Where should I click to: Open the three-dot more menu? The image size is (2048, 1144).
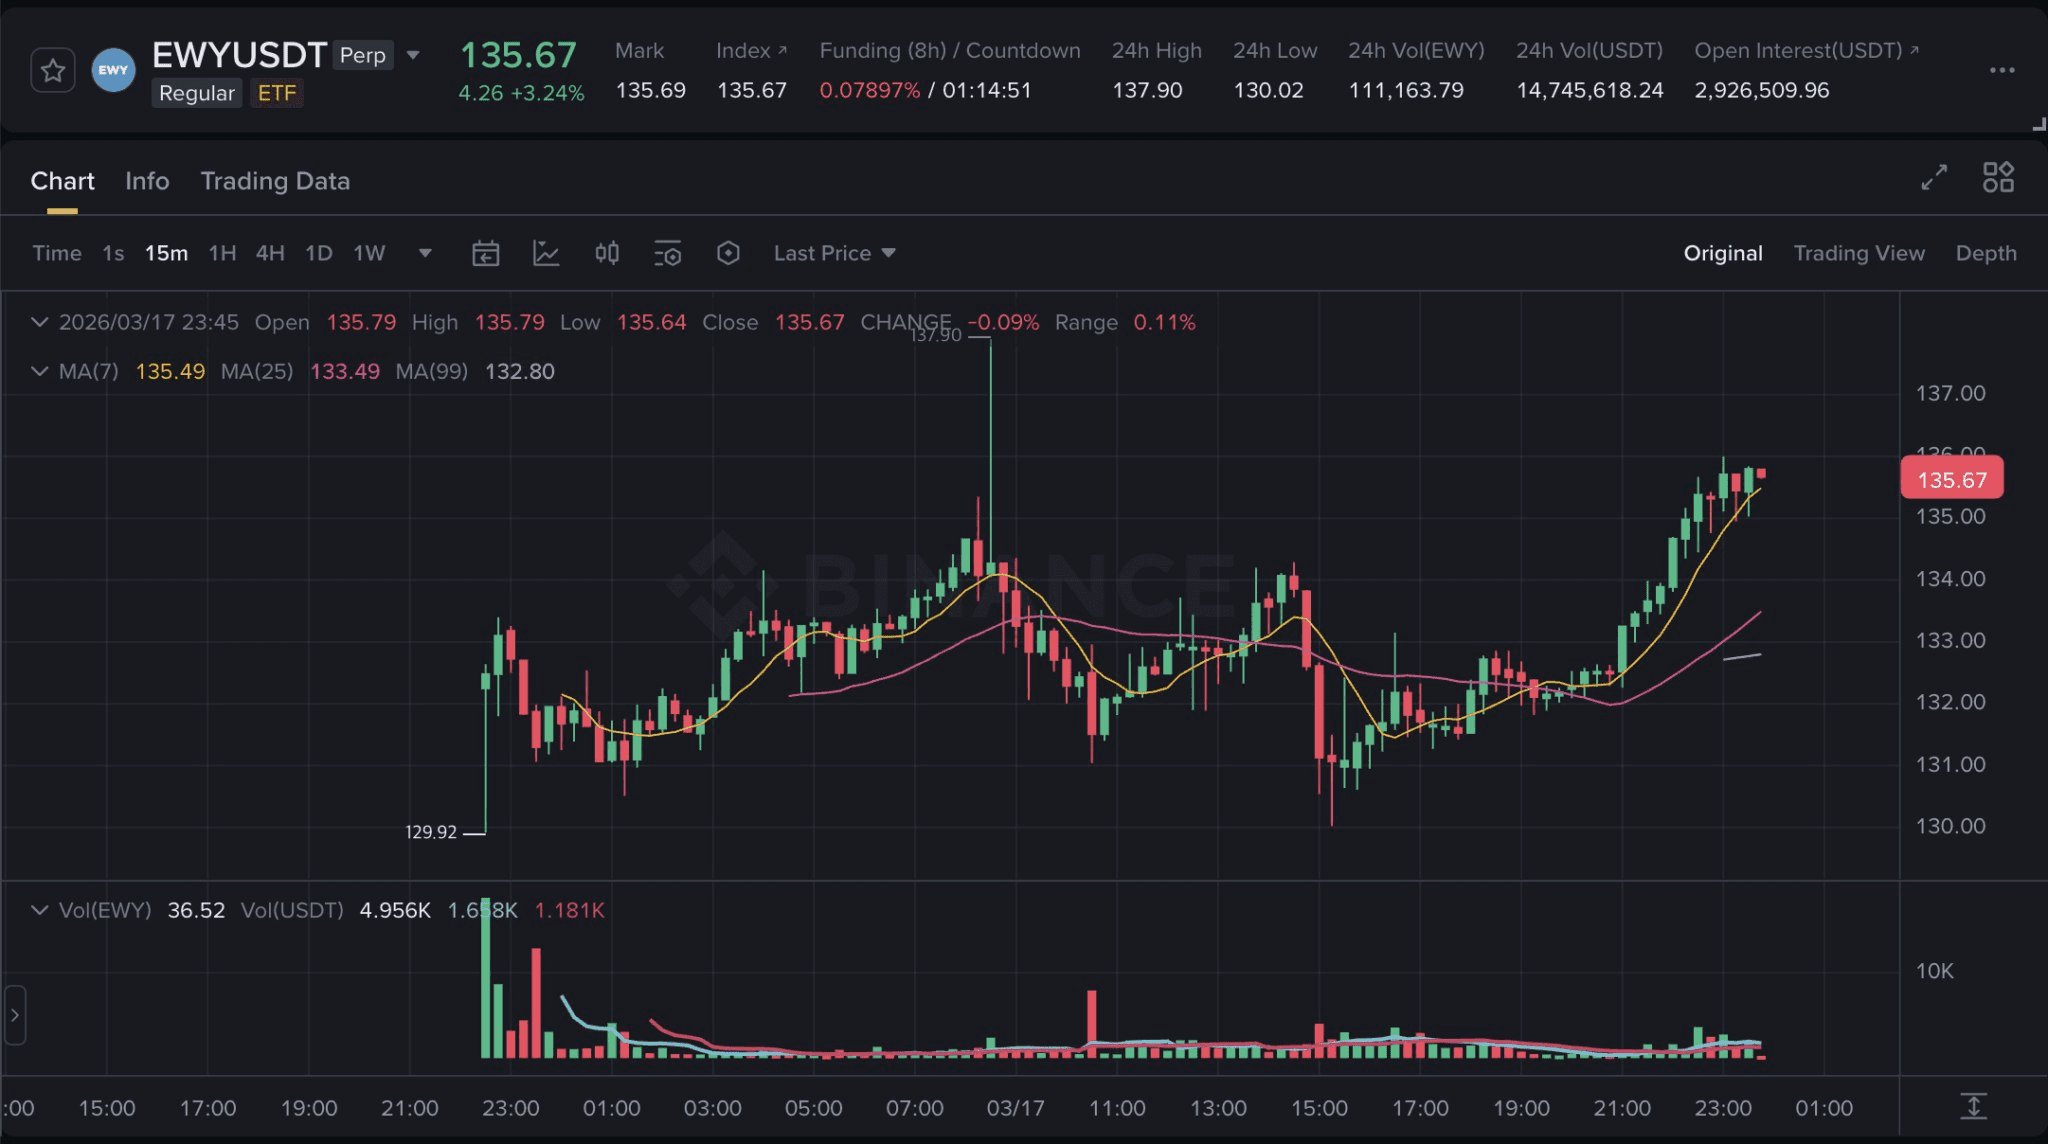point(2002,70)
